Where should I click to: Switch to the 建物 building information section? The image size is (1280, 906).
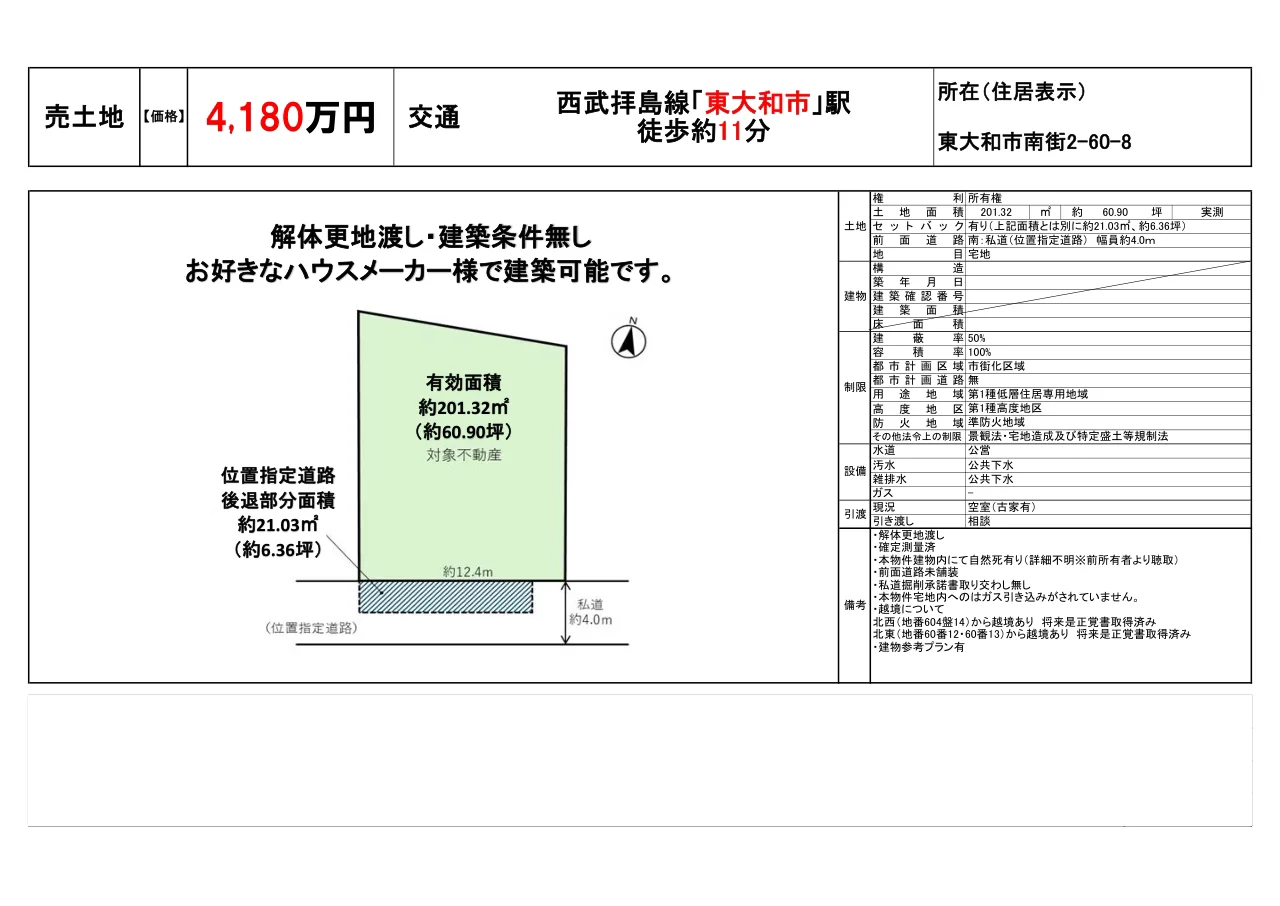855,295
